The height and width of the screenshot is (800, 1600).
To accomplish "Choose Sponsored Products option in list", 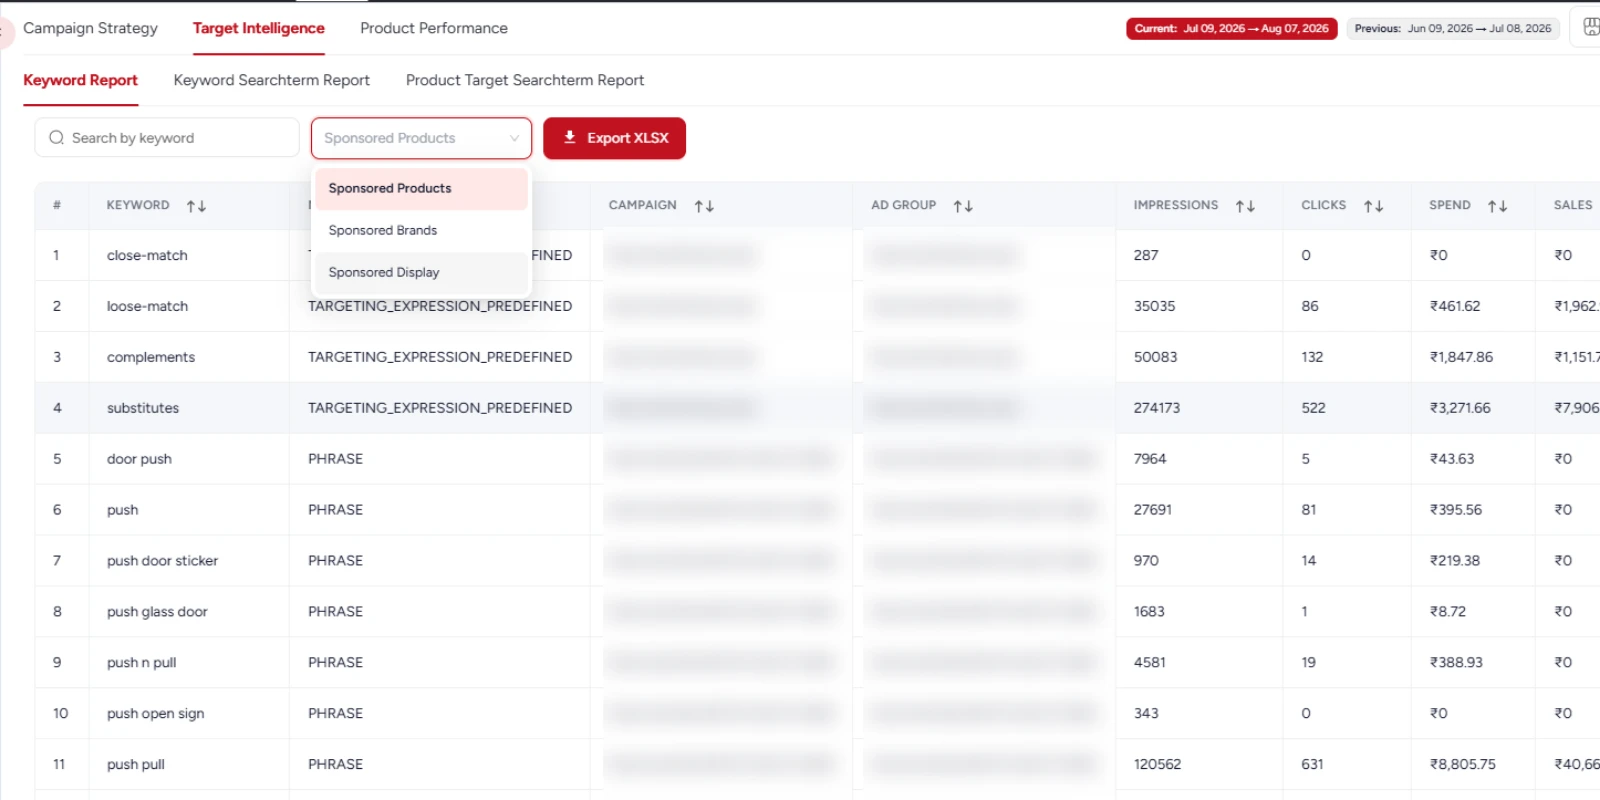I will click(x=421, y=188).
